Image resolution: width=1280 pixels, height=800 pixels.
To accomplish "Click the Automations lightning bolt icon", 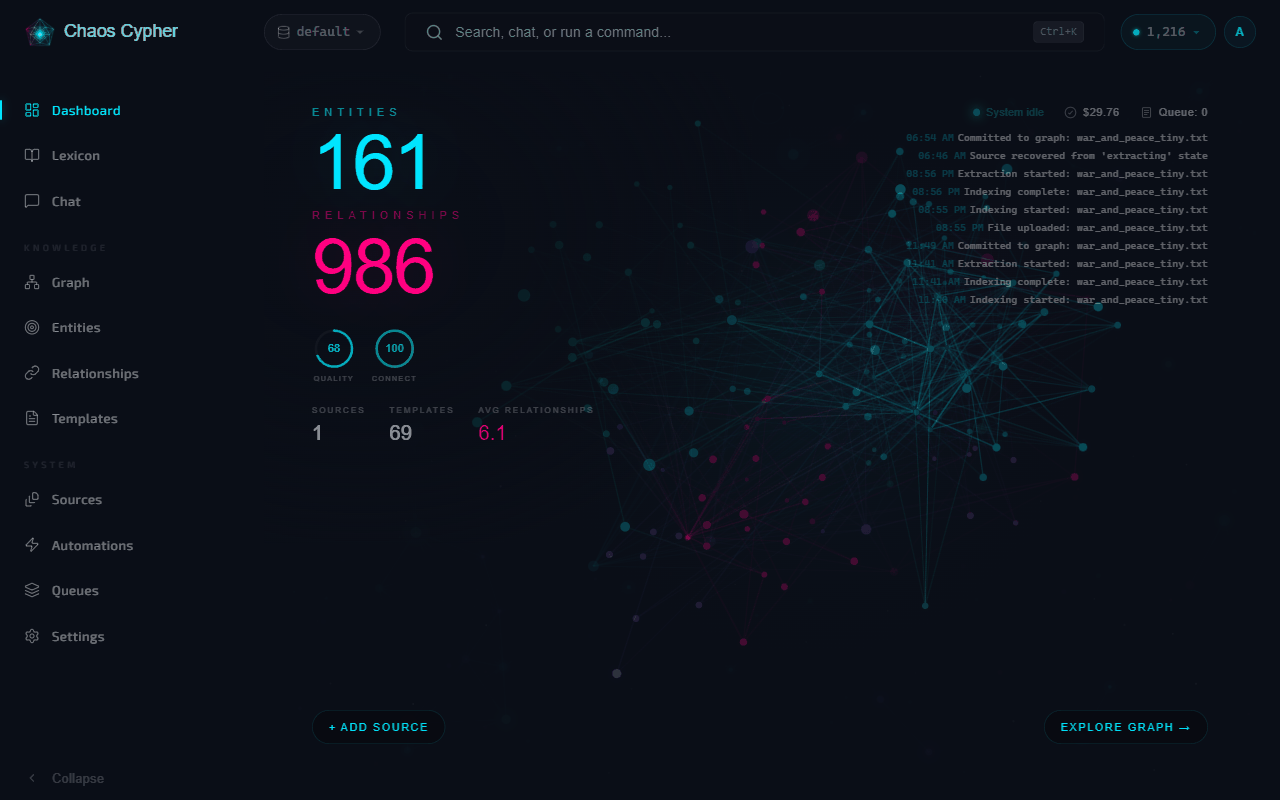I will point(32,545).
